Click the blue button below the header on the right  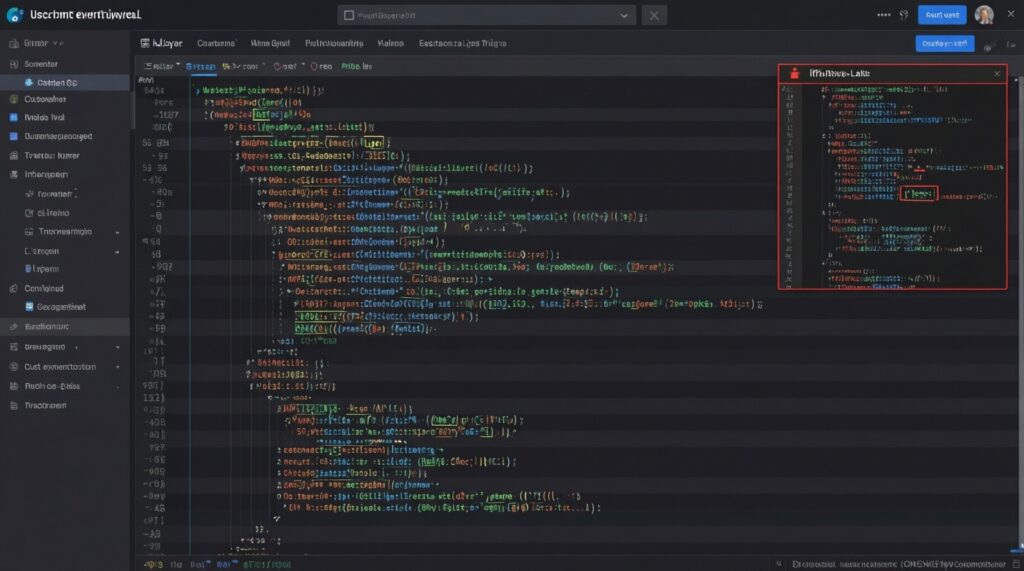(944, 44)
